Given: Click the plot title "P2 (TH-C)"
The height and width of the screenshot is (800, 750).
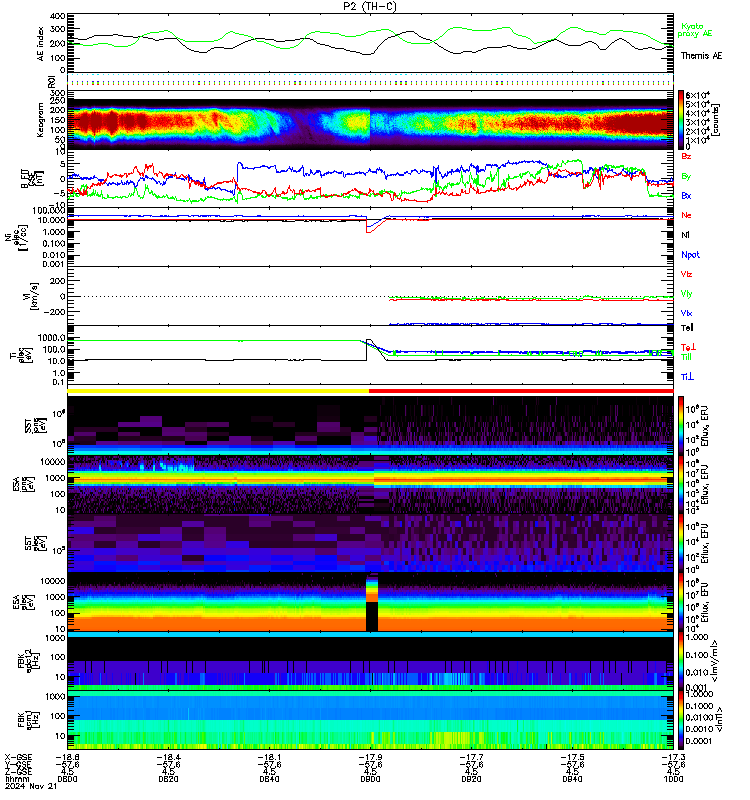Looking at the screenshot, I should 370,6.
